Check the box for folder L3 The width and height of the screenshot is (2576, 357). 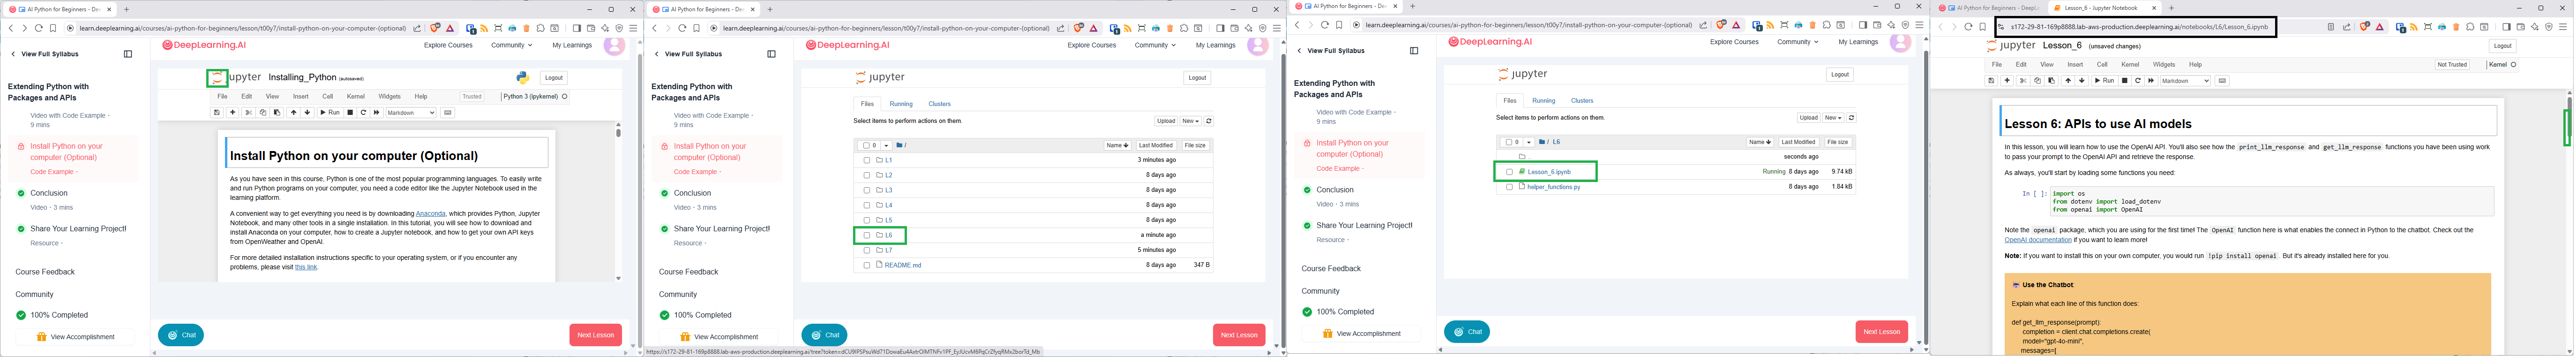click(x=867, y=190)
